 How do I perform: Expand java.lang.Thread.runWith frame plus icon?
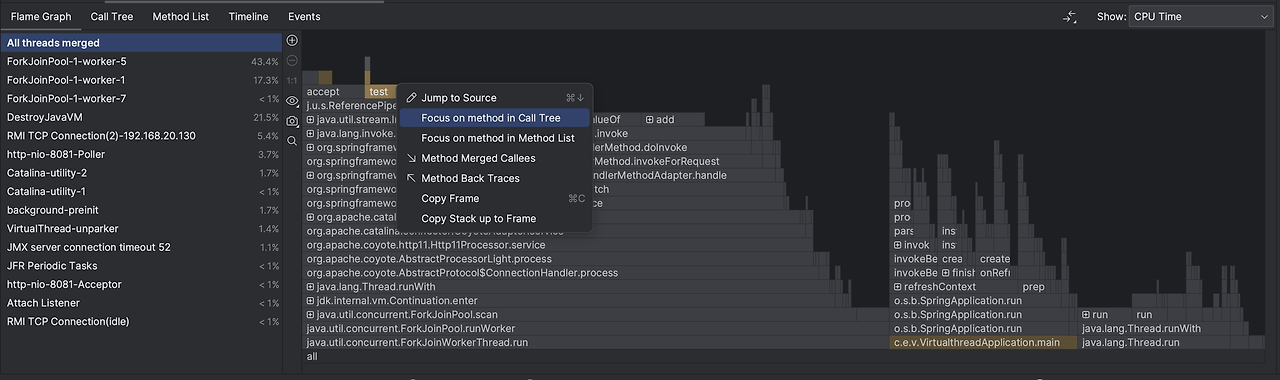tap(311, 287)
